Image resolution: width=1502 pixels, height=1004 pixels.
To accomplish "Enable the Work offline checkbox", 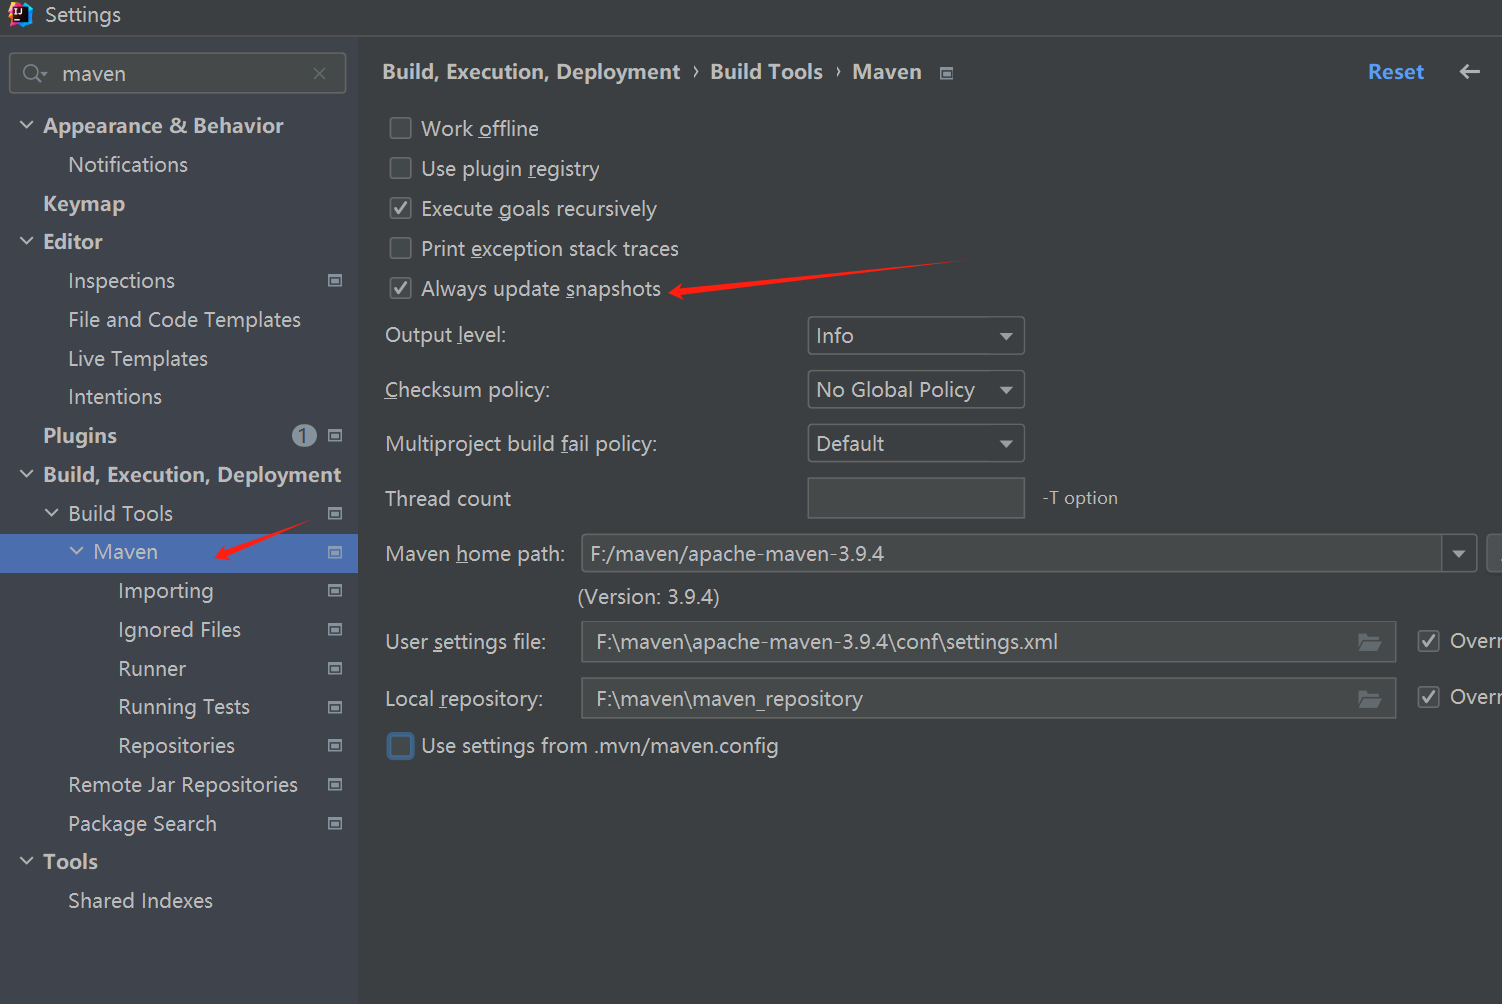I will 400,128.
